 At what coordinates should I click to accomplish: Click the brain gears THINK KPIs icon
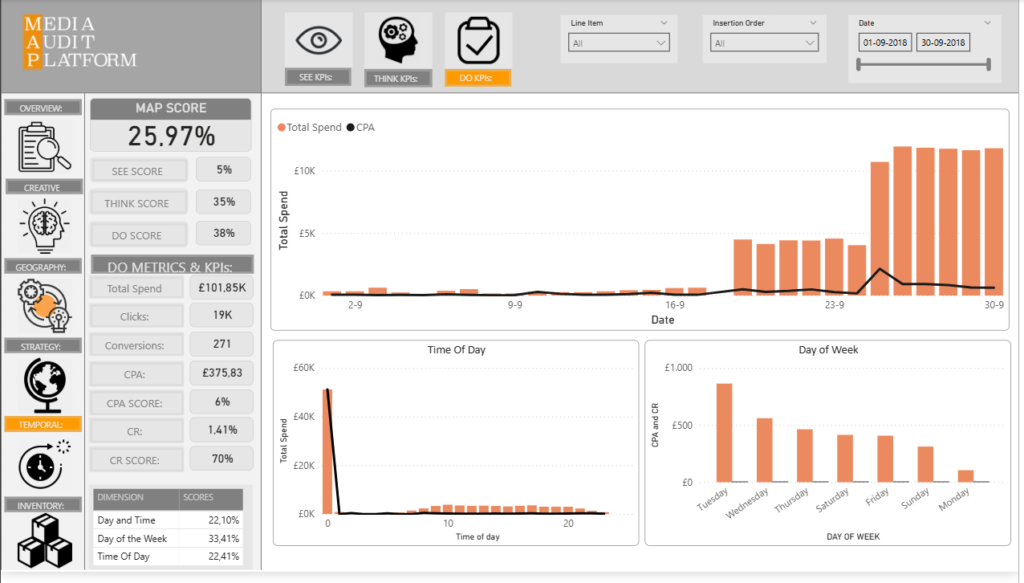coord(398,40)
